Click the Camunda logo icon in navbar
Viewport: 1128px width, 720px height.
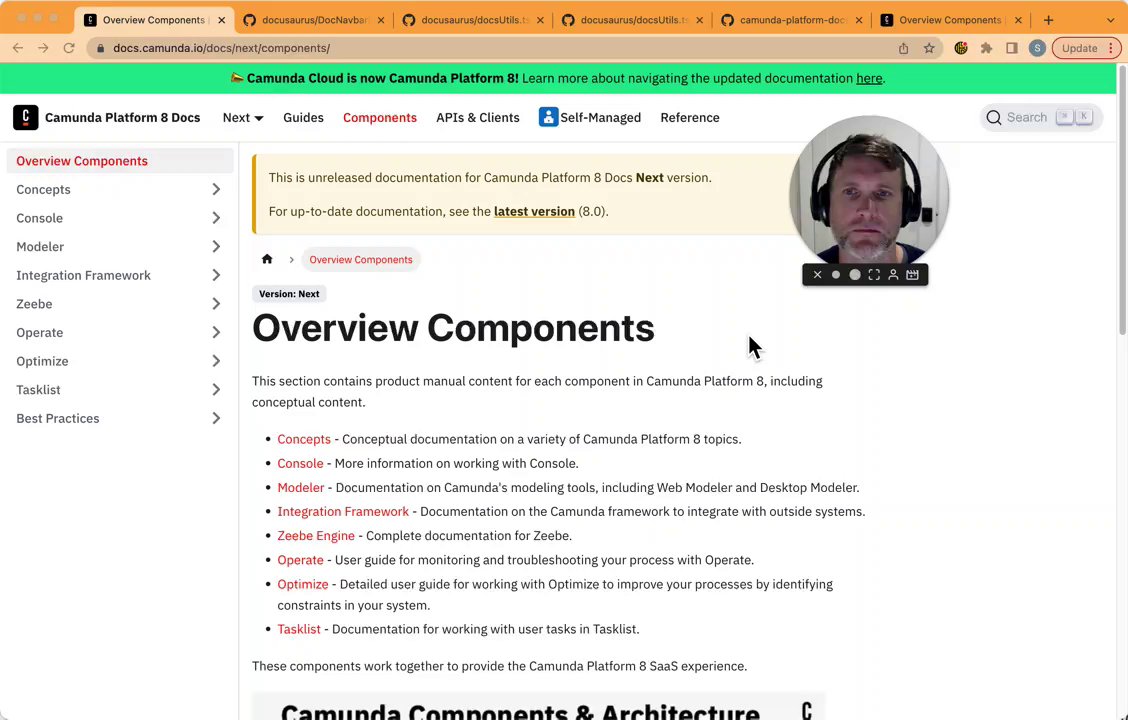pyautogui.click(x=26, y=117)
